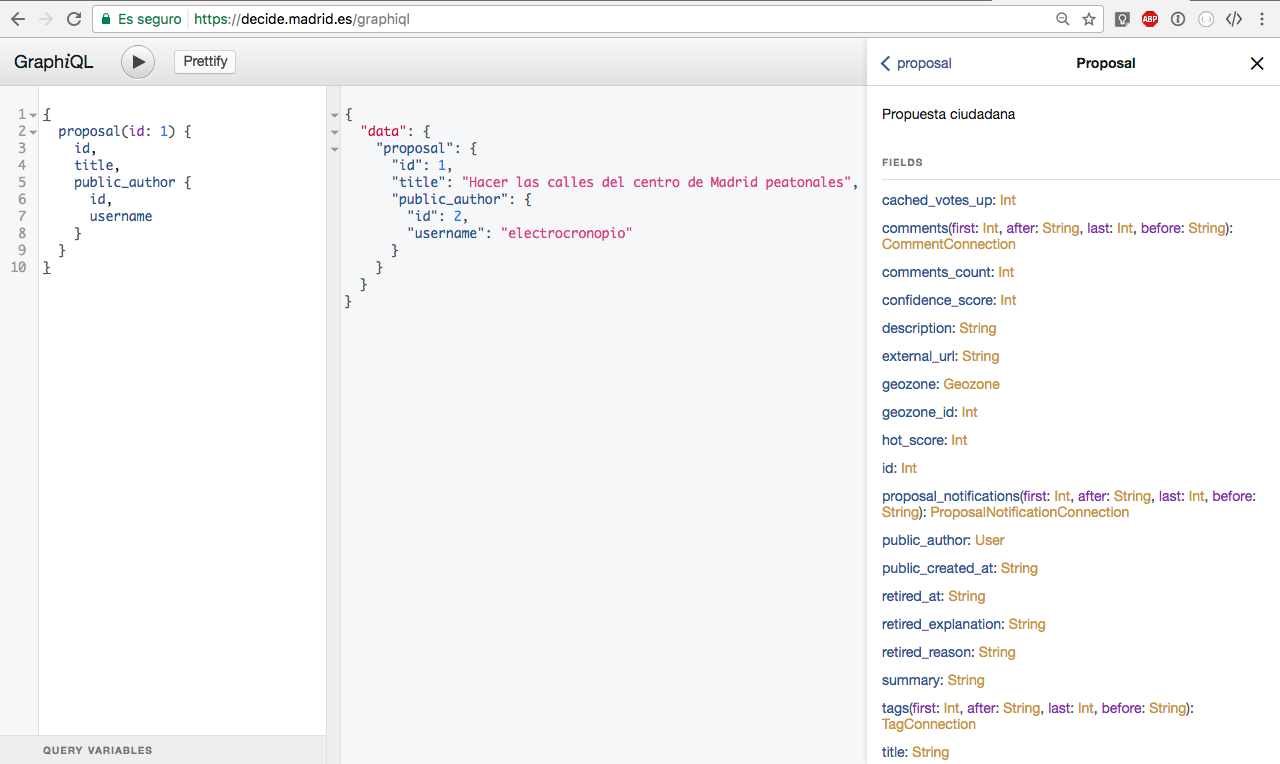Collapse the query with line 1 fold arrow

33,113
